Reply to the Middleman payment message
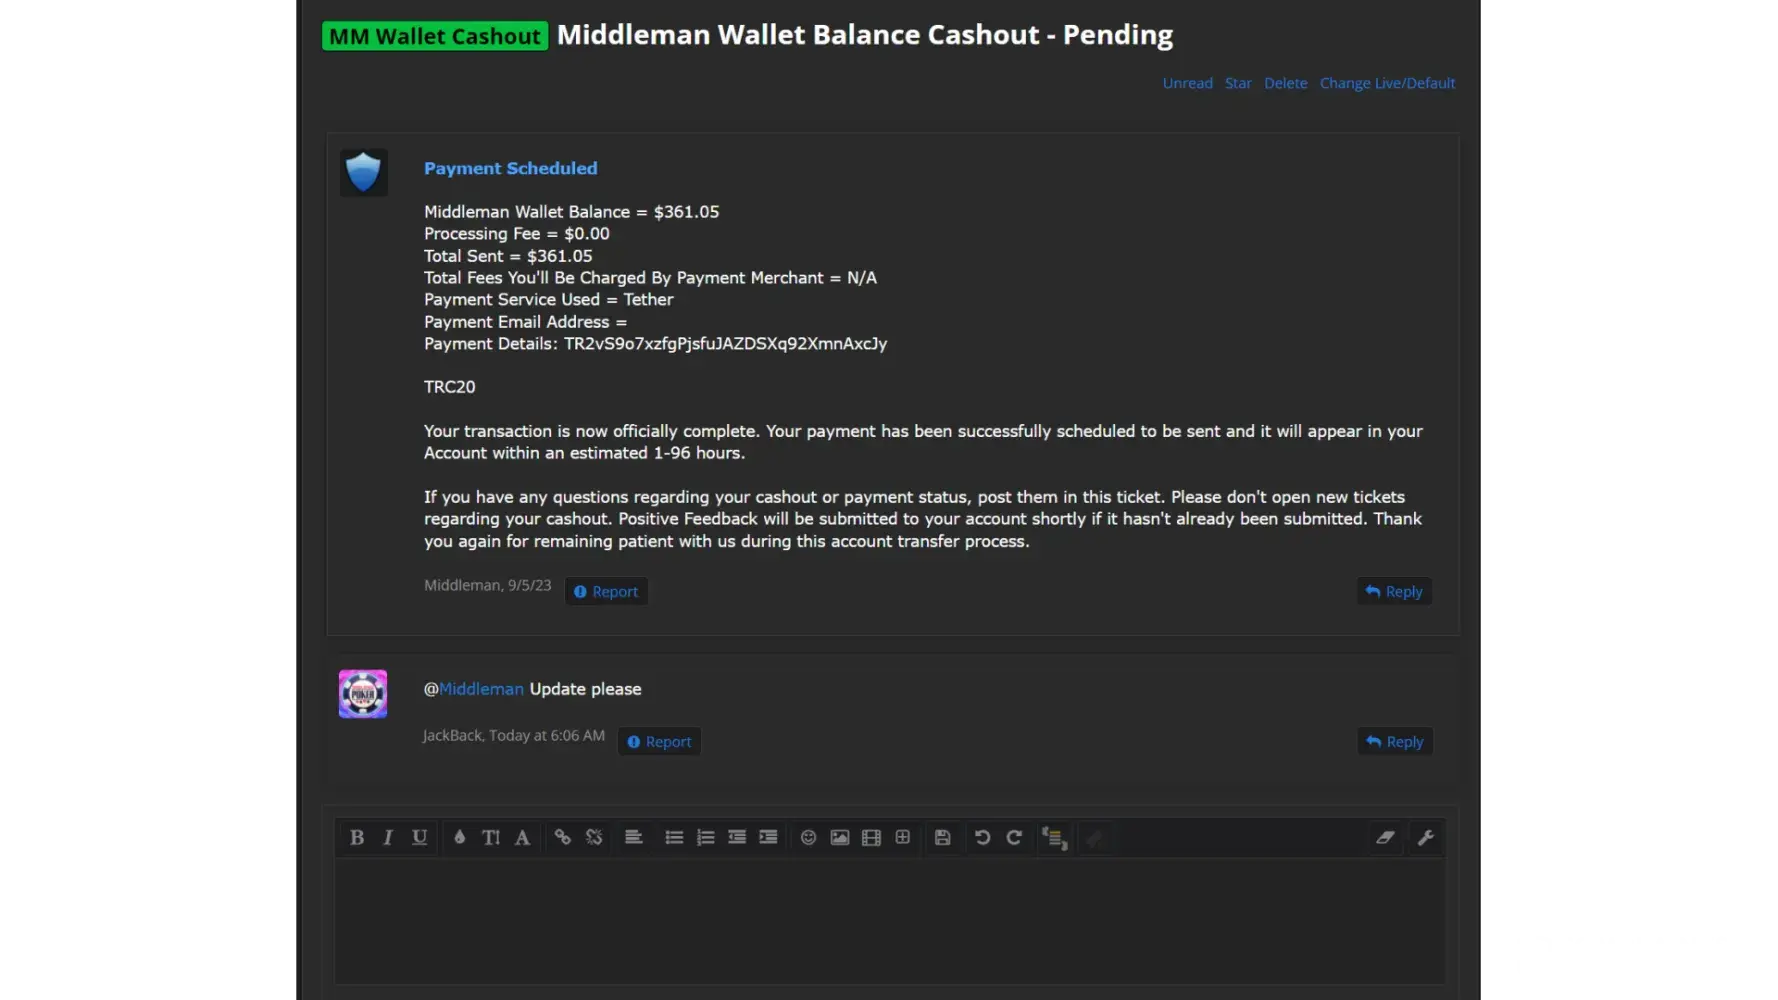This screenshot has width=1778, height=1000. click(1394, 592)
